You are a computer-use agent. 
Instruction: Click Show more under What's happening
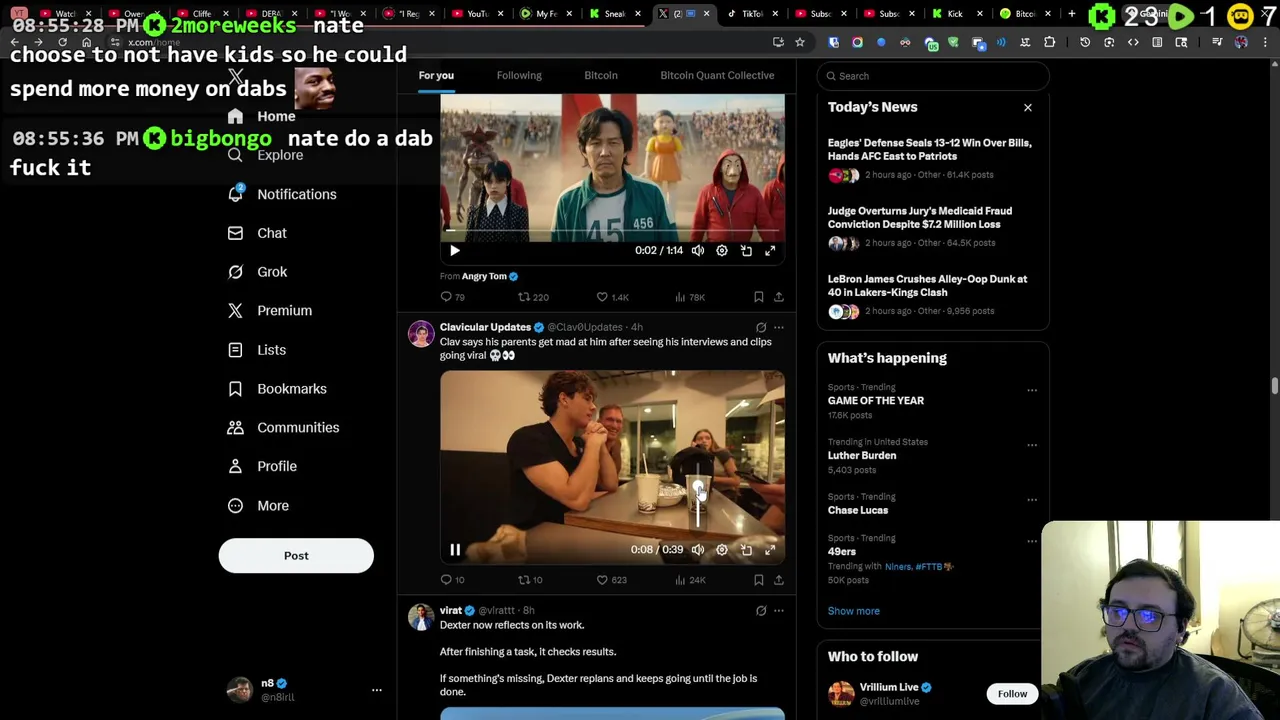(x=853, y=611)
